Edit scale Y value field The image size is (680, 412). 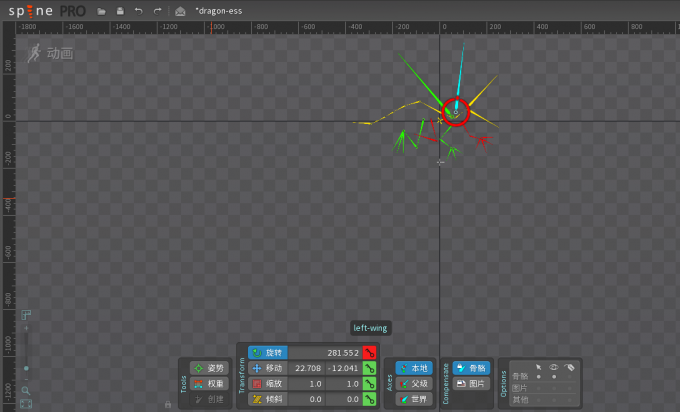(343, 384)
